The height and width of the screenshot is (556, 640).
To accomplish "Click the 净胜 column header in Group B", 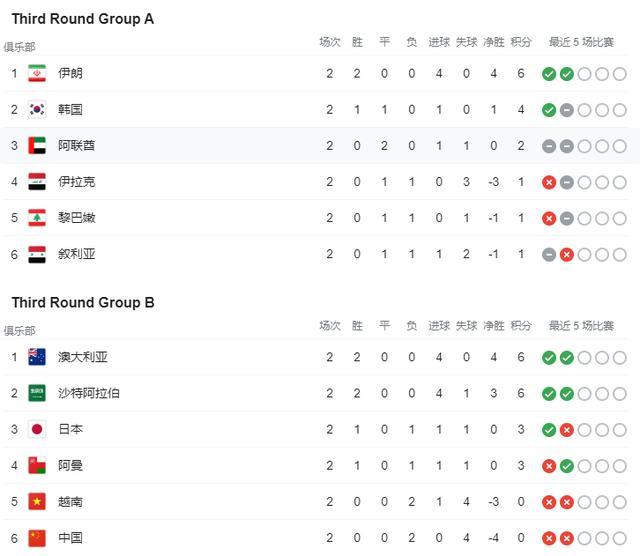I will pos(494,325).
